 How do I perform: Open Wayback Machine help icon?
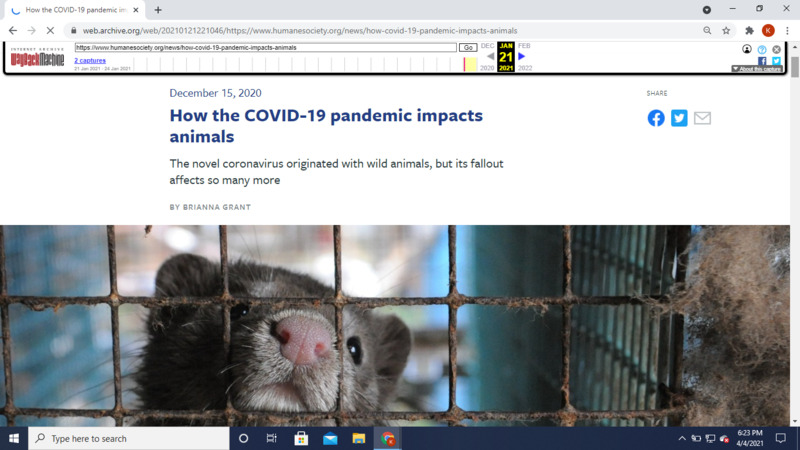point(762,49)
